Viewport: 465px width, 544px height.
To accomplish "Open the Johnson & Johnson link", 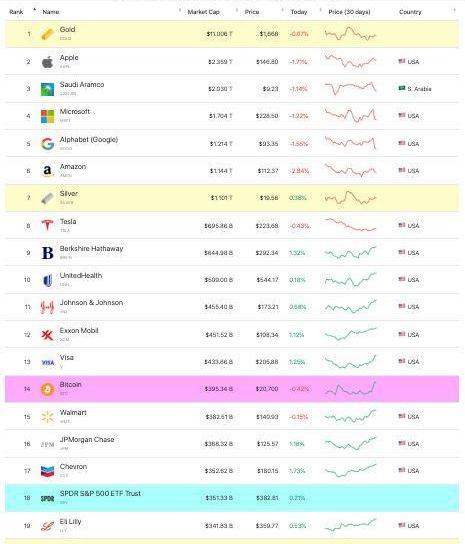I will (x=91, y=303).
